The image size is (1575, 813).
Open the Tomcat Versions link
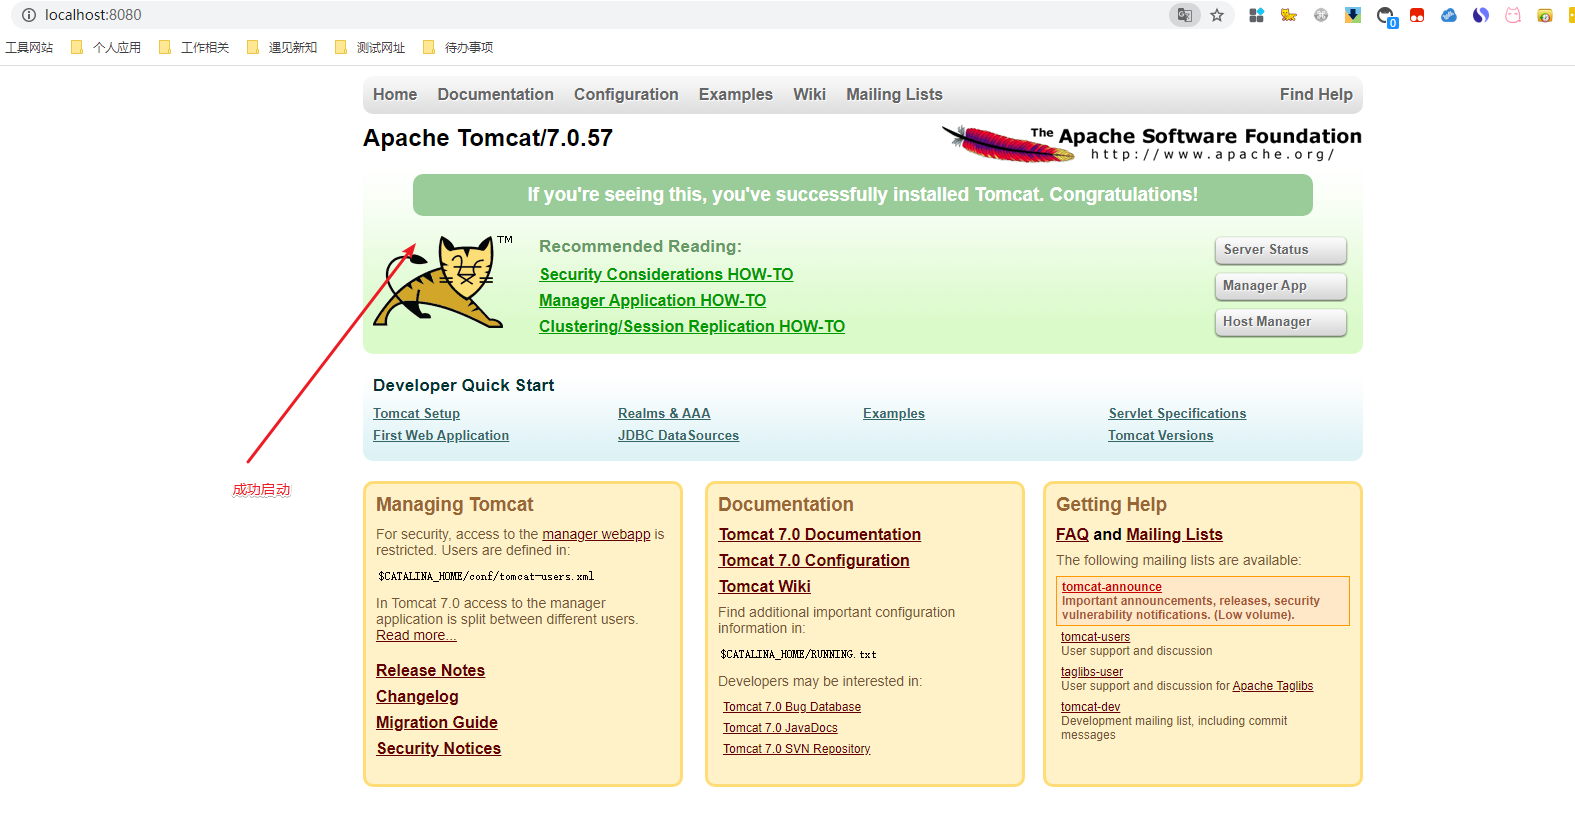click(x=1160, y=436)
